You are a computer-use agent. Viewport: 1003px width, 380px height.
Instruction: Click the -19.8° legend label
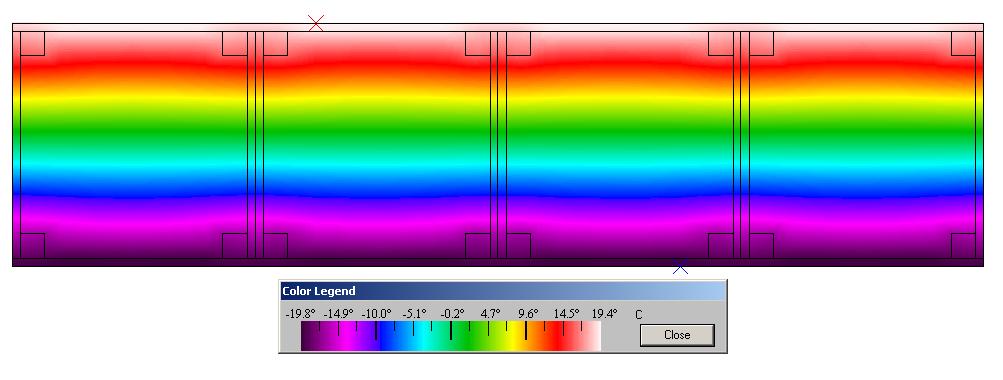[x=301, y=313]
